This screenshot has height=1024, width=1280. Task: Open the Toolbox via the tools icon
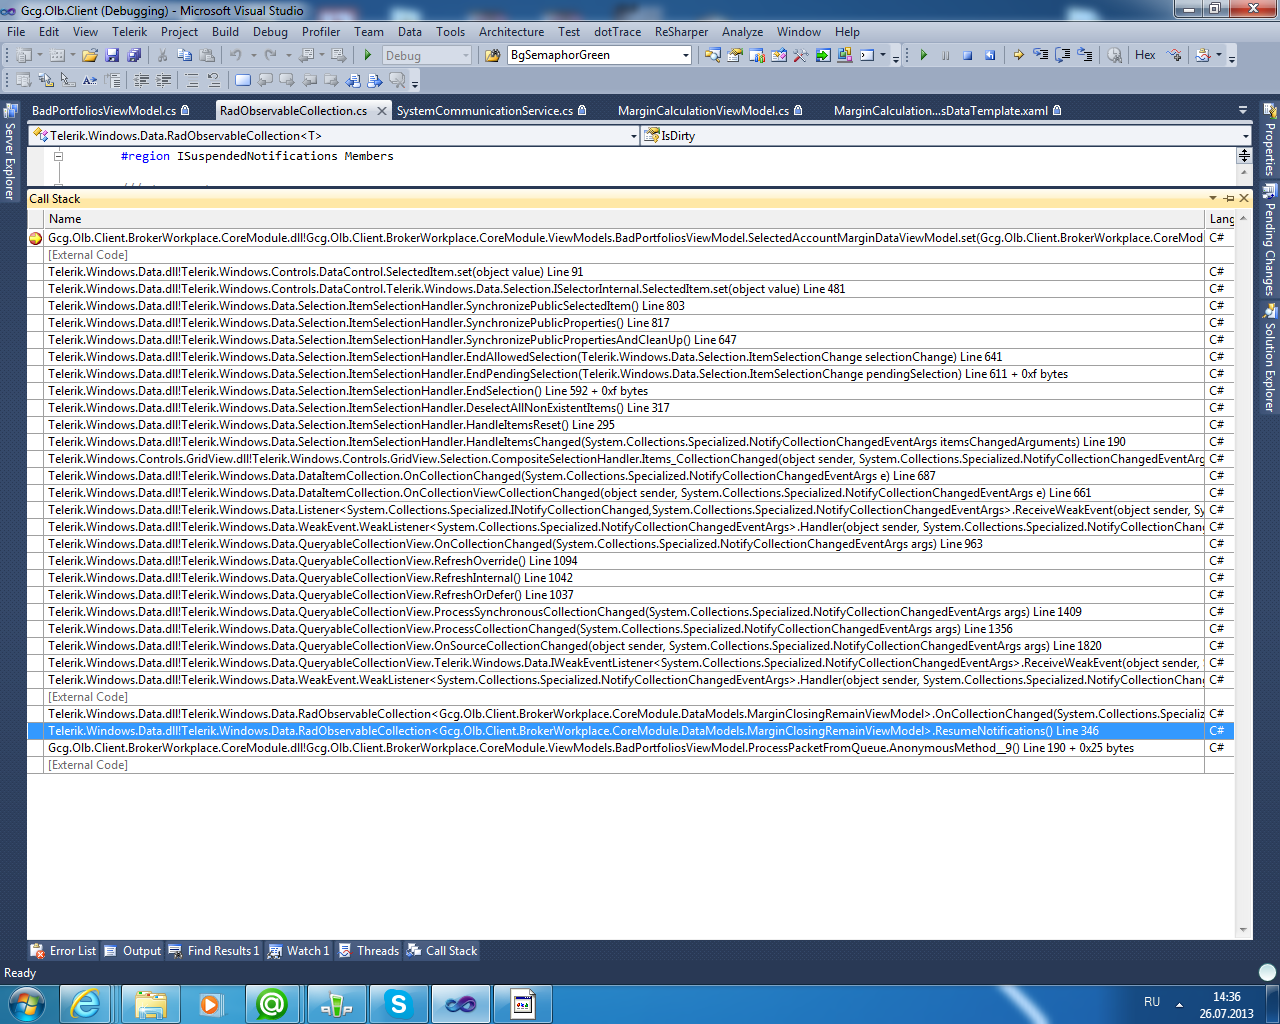click(800, 56)
